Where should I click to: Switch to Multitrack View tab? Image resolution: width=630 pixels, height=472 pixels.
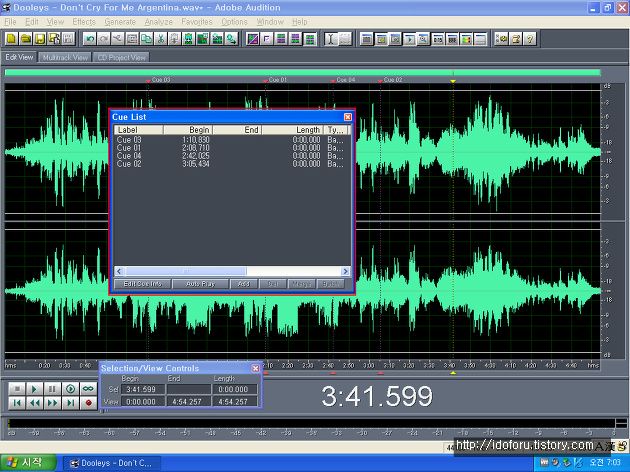[x=65, y=57]
